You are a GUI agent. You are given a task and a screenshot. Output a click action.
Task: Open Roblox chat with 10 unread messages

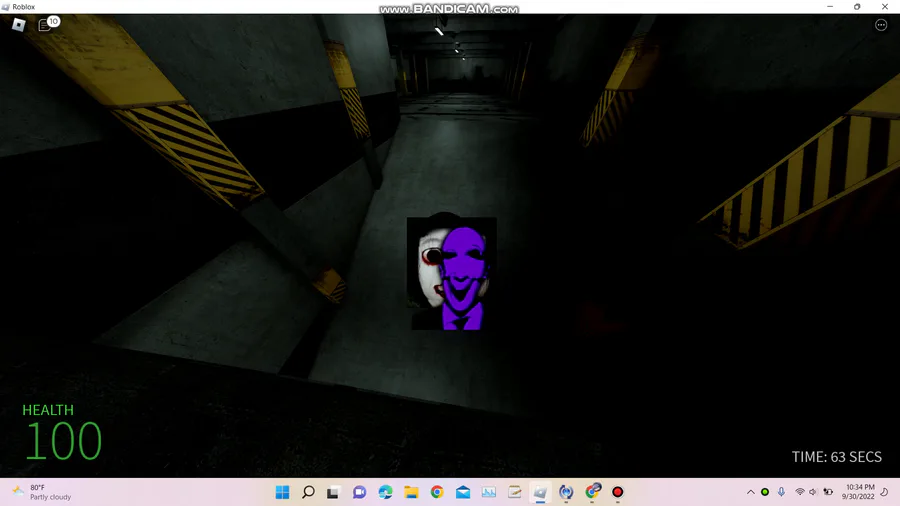48,24
